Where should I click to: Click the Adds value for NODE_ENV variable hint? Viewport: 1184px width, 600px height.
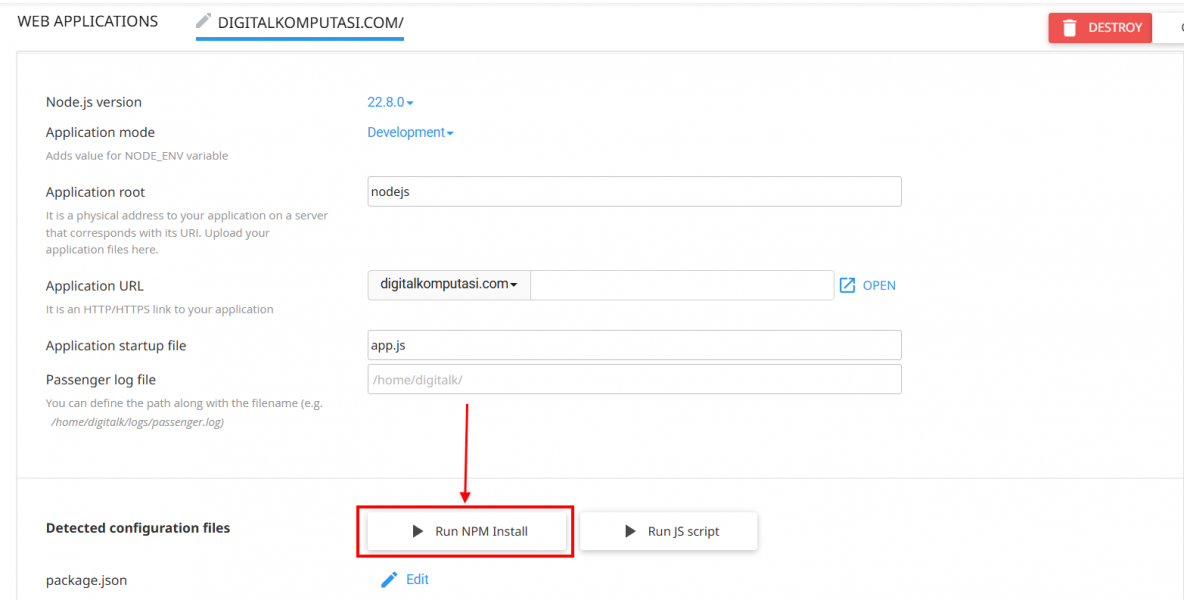tap(137, 156)
